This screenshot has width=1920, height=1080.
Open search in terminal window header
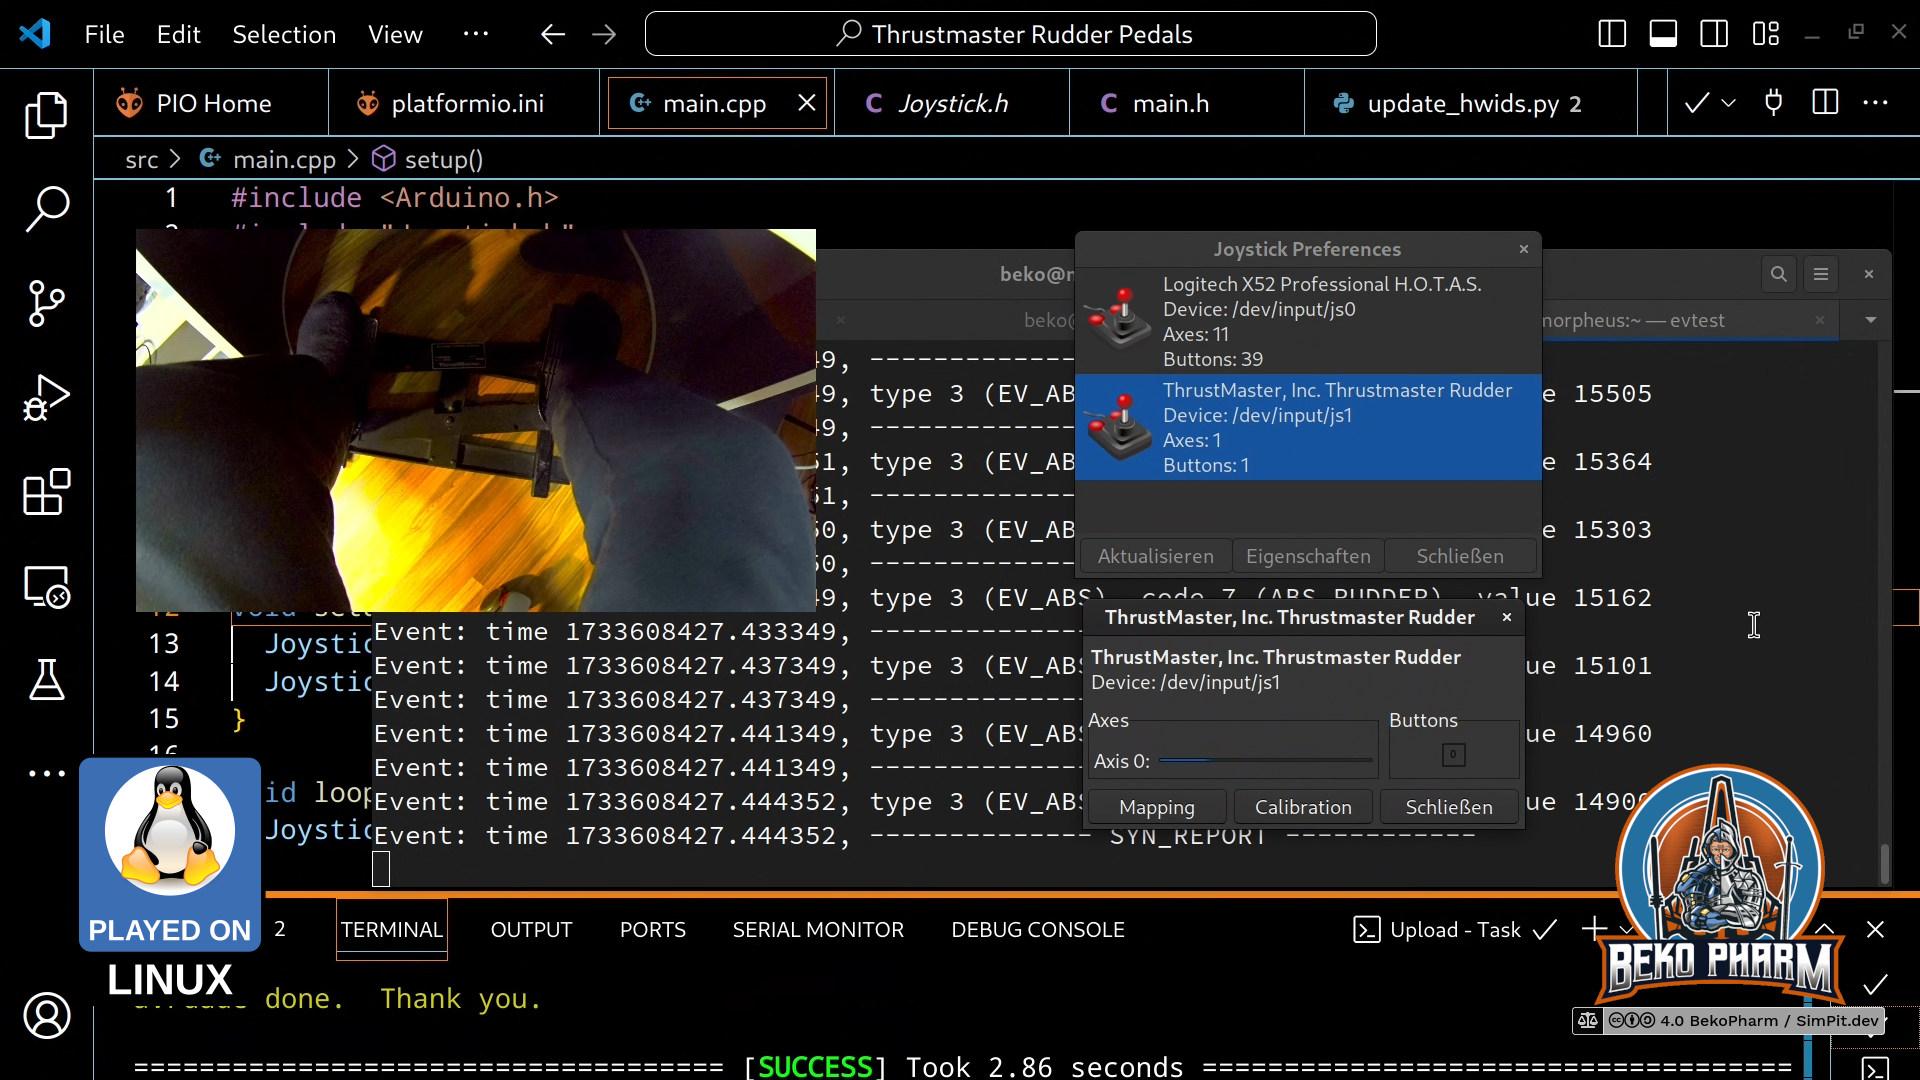[1778, 274]
